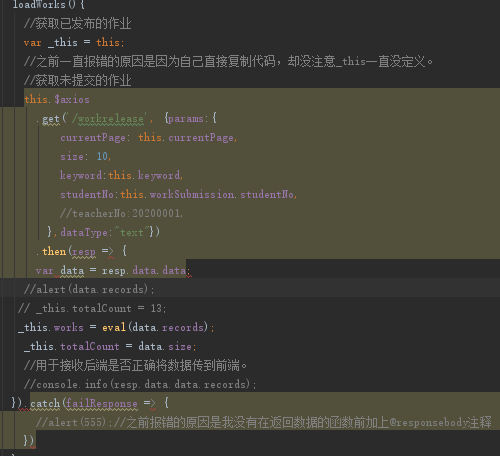The height and width of the screenshot is (456, 500).
Task: Click '//console.info(resp.data.data.records);' comment
Action: point(140,384)
